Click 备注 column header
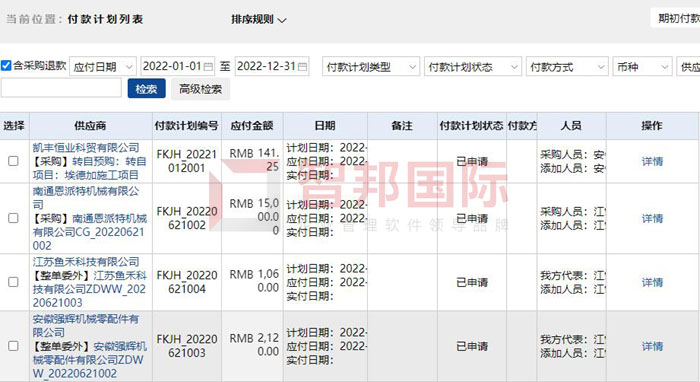Screen dimensions: 700x382 tap(402, 126)
